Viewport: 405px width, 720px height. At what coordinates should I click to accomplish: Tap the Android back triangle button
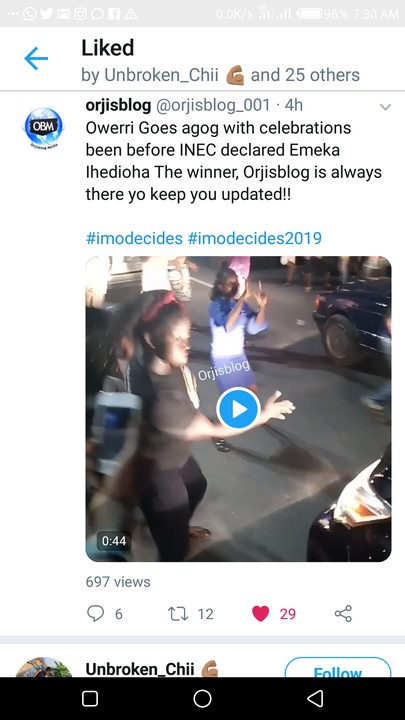pyautogui.click(x=315, y=698)
